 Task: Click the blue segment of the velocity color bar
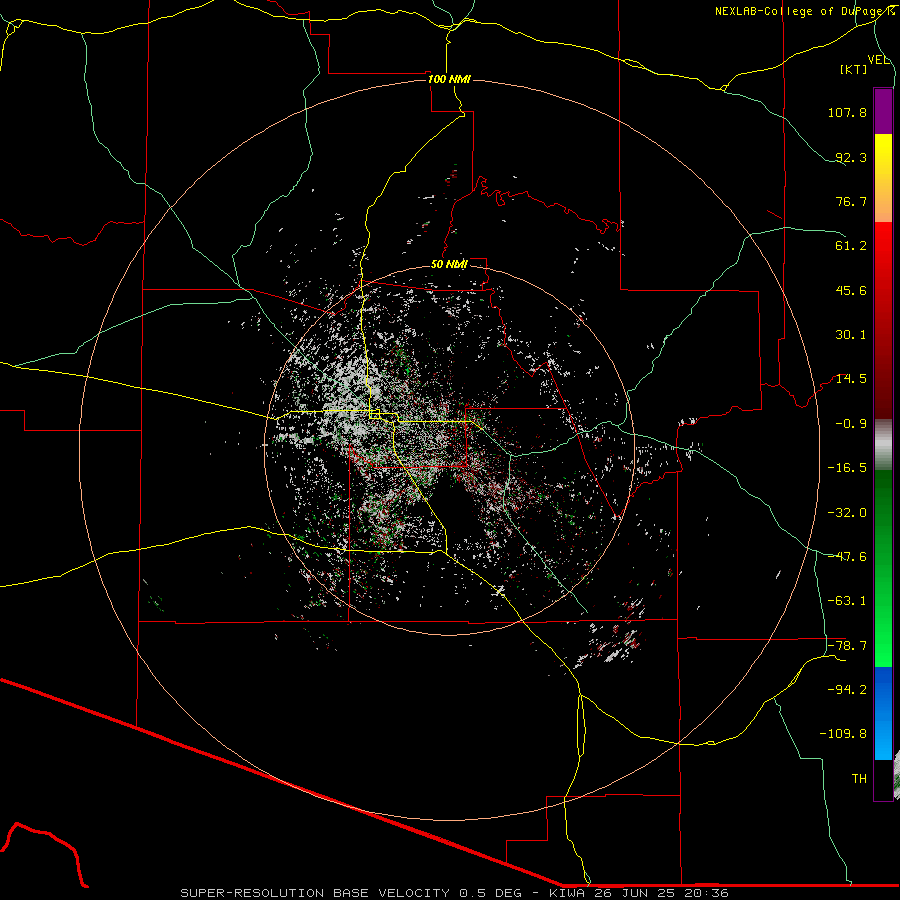[883, 713]
